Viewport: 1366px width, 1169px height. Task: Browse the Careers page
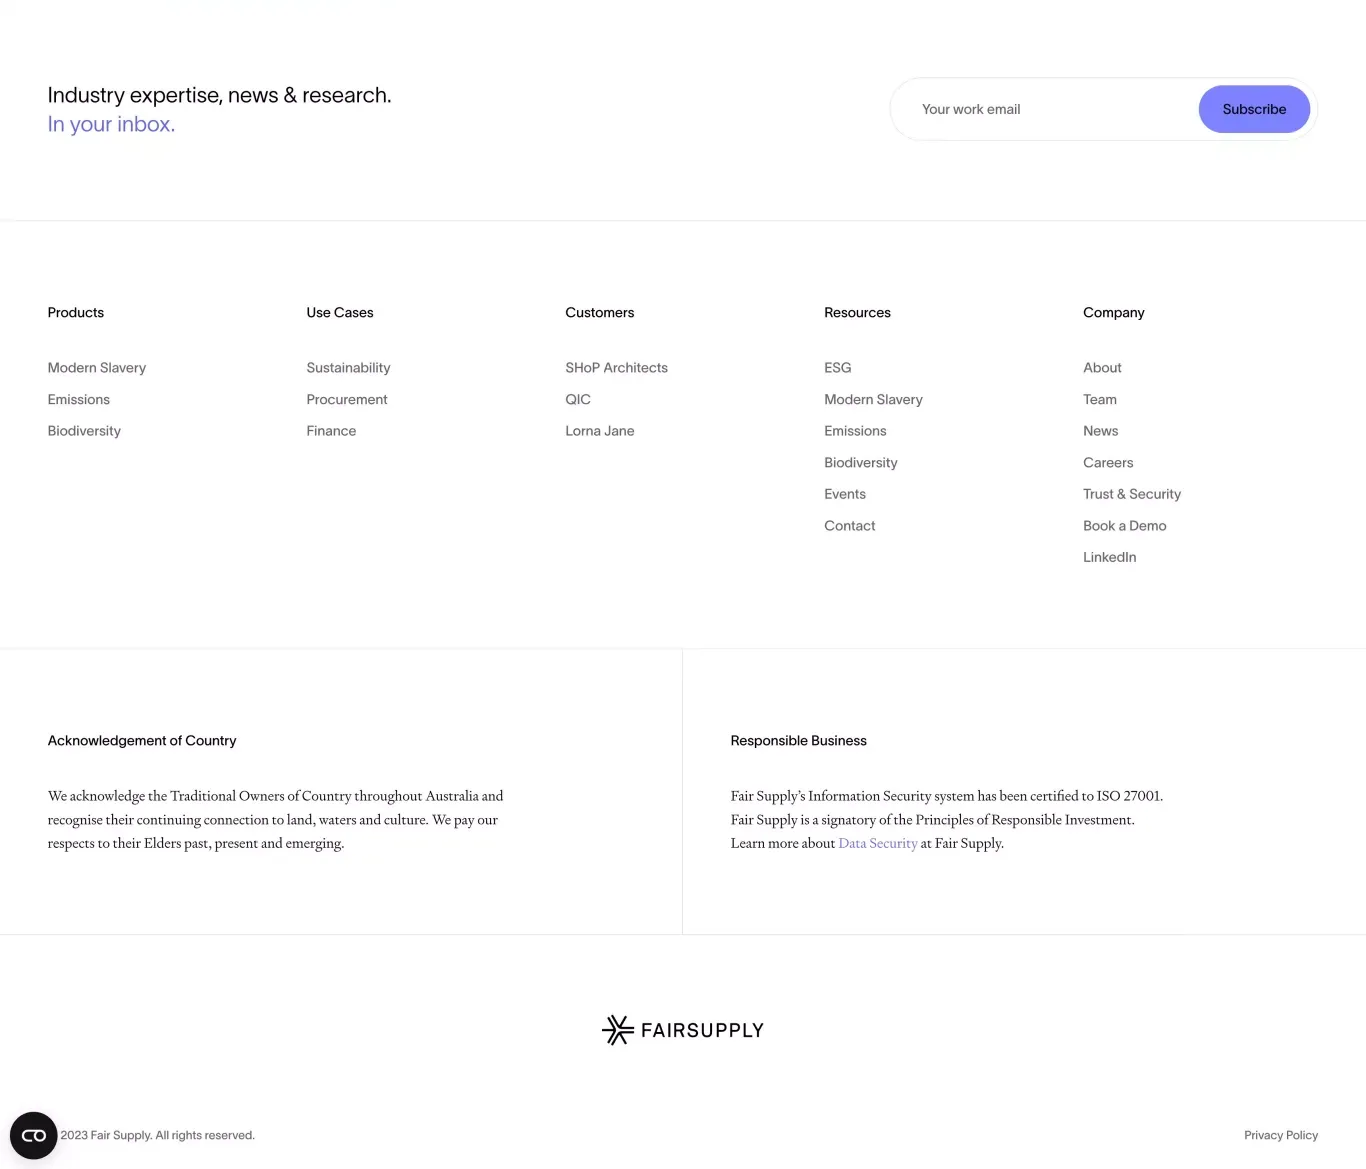[x=1108, y=463]
